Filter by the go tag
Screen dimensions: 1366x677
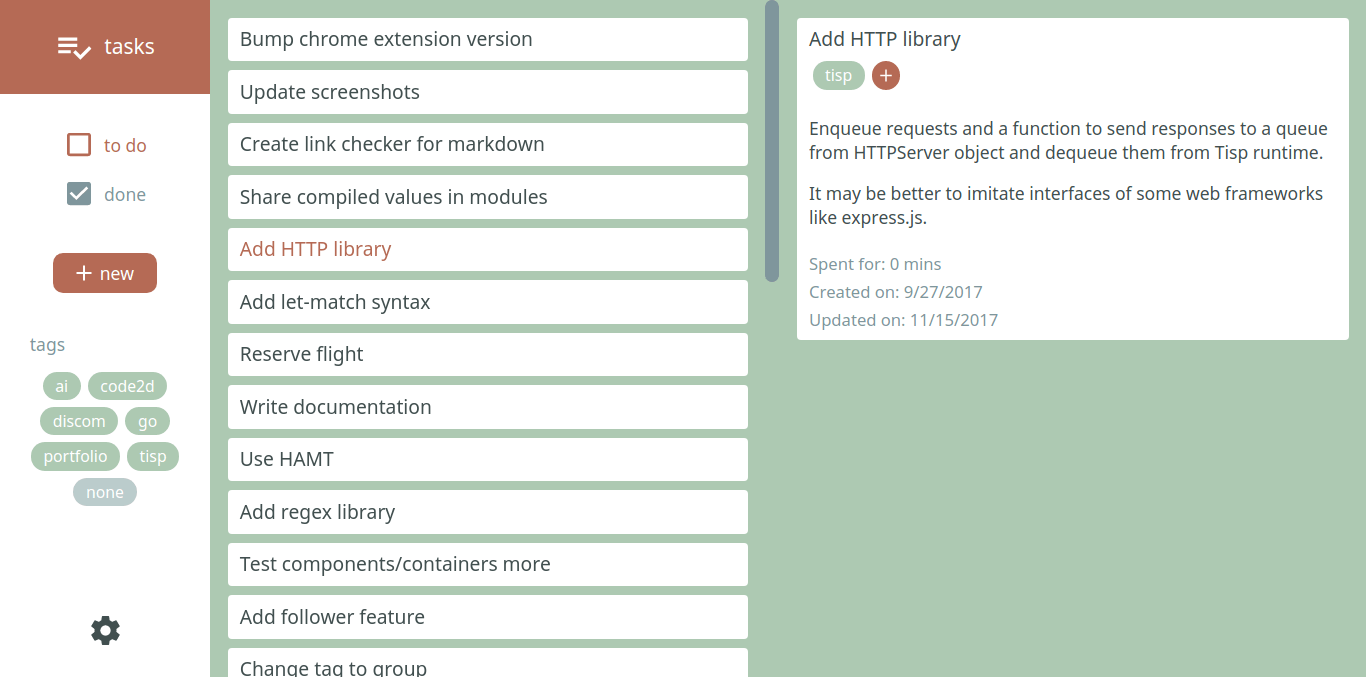tap(148, 421)
